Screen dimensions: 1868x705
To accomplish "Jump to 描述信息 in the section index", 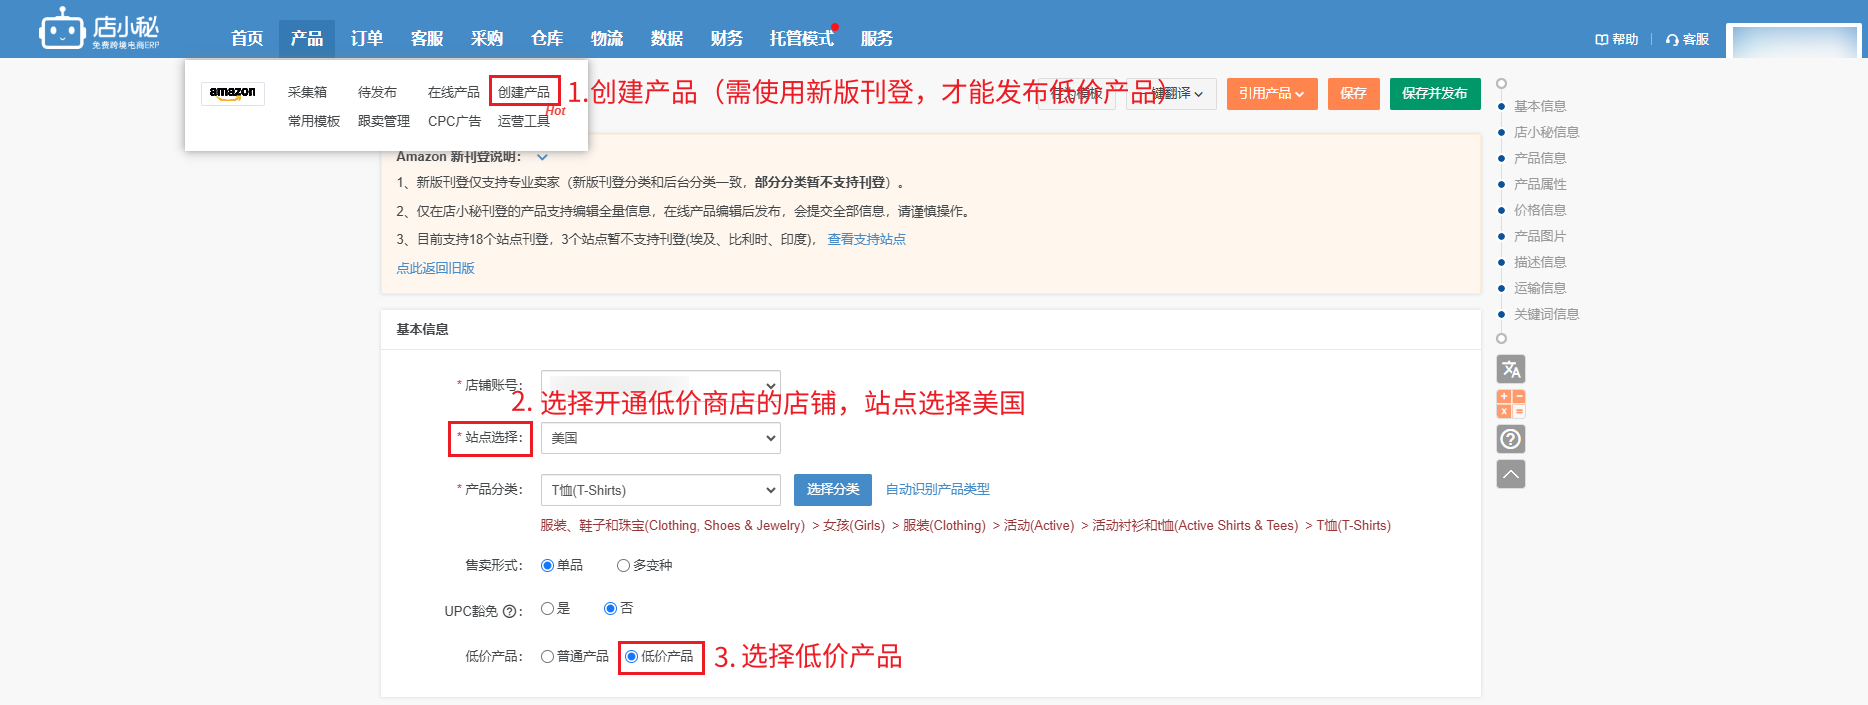I will point(1540,262).
